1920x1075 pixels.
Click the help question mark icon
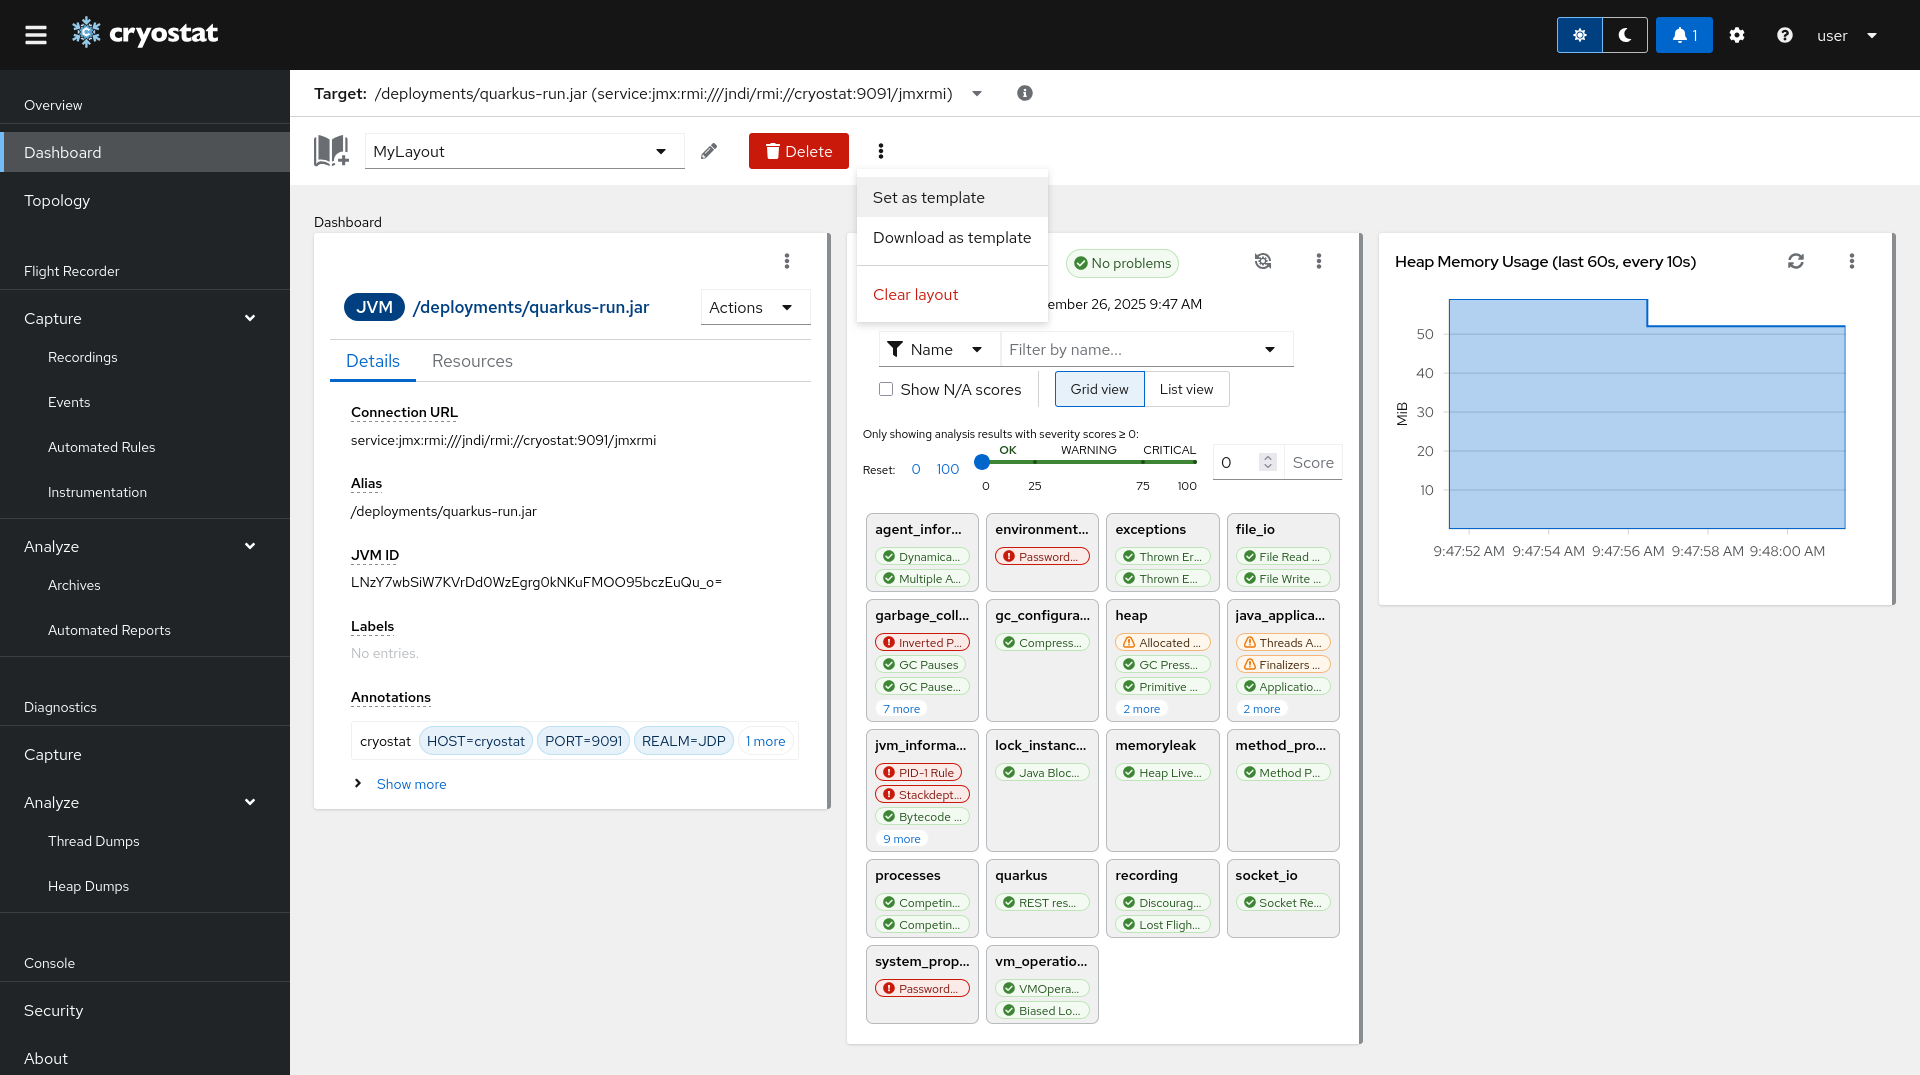pos(1784,35)
